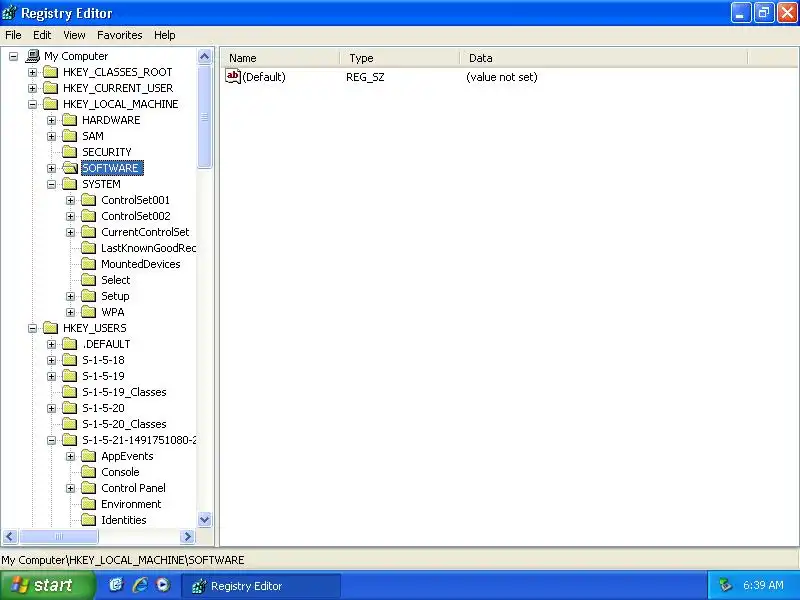
Task: Select the Setup key label
Action: pos(115,296)
